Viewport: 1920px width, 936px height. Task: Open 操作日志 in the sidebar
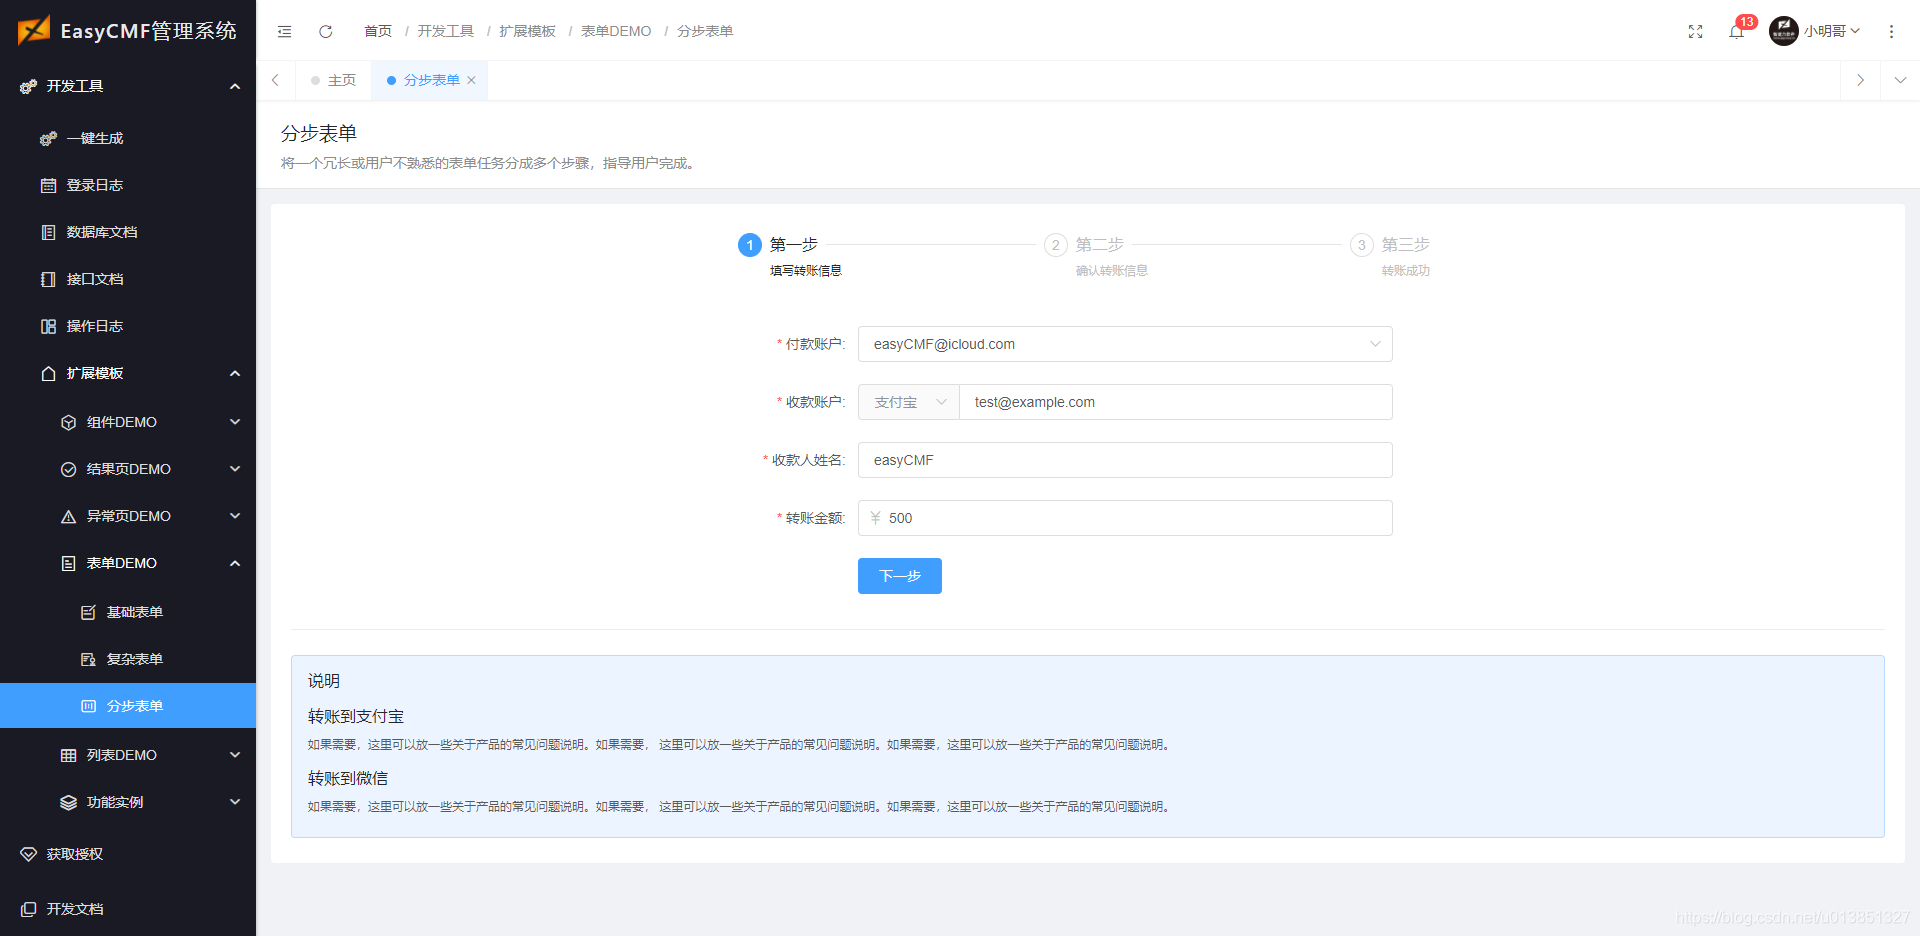click(x=128, y=326)
